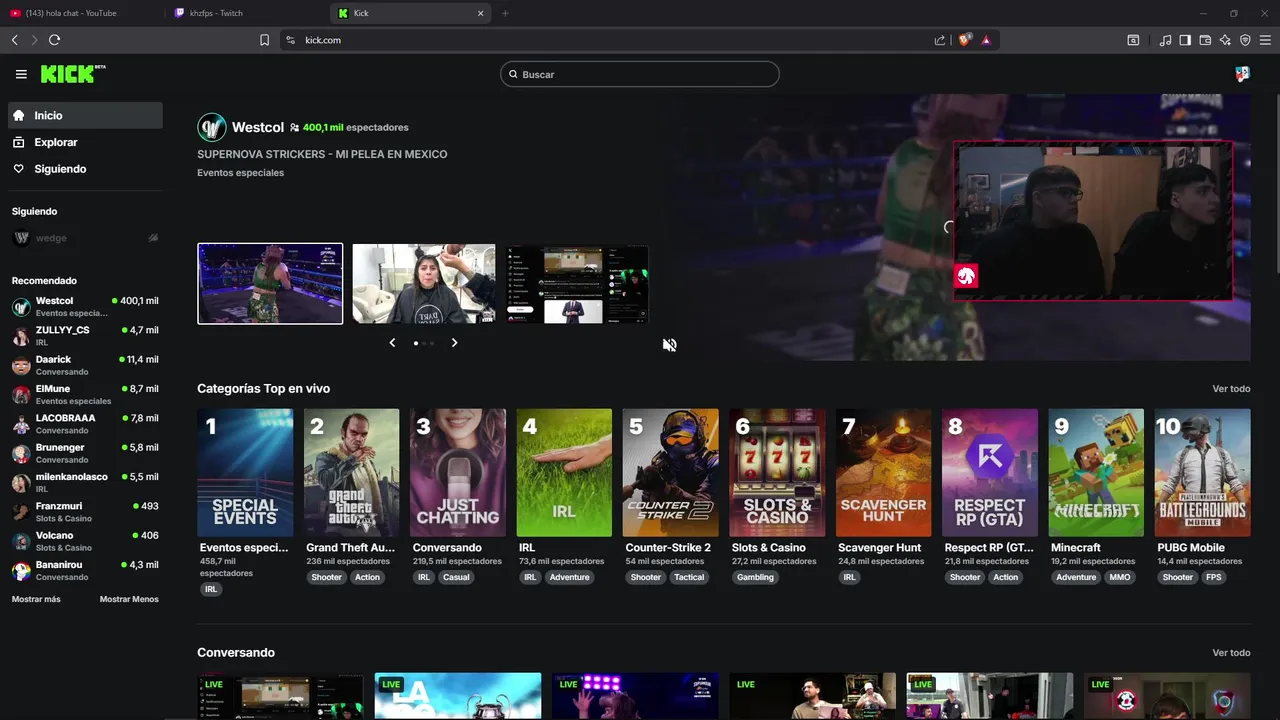Open Respect RP (GTA) category card
The height and width of the screenshot is (720, 1280).
pyautogui.click(x=990, y=473)
